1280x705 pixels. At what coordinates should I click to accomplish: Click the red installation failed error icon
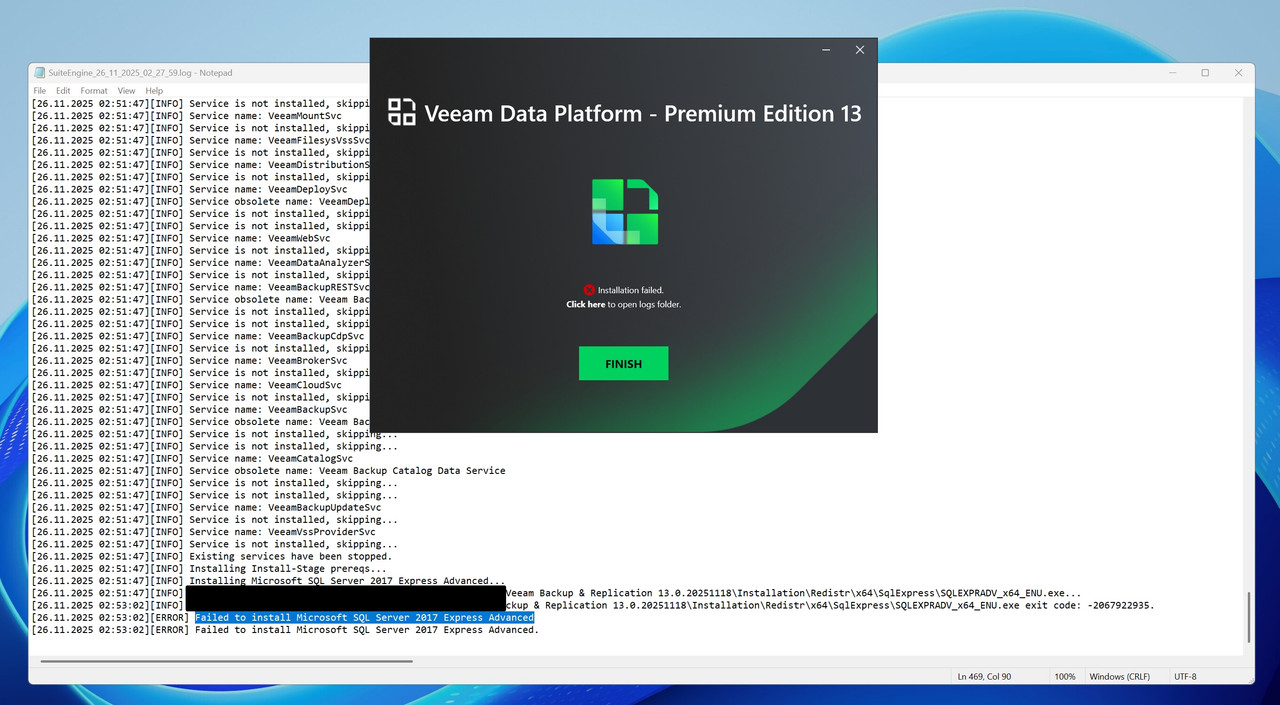(589, 290)
